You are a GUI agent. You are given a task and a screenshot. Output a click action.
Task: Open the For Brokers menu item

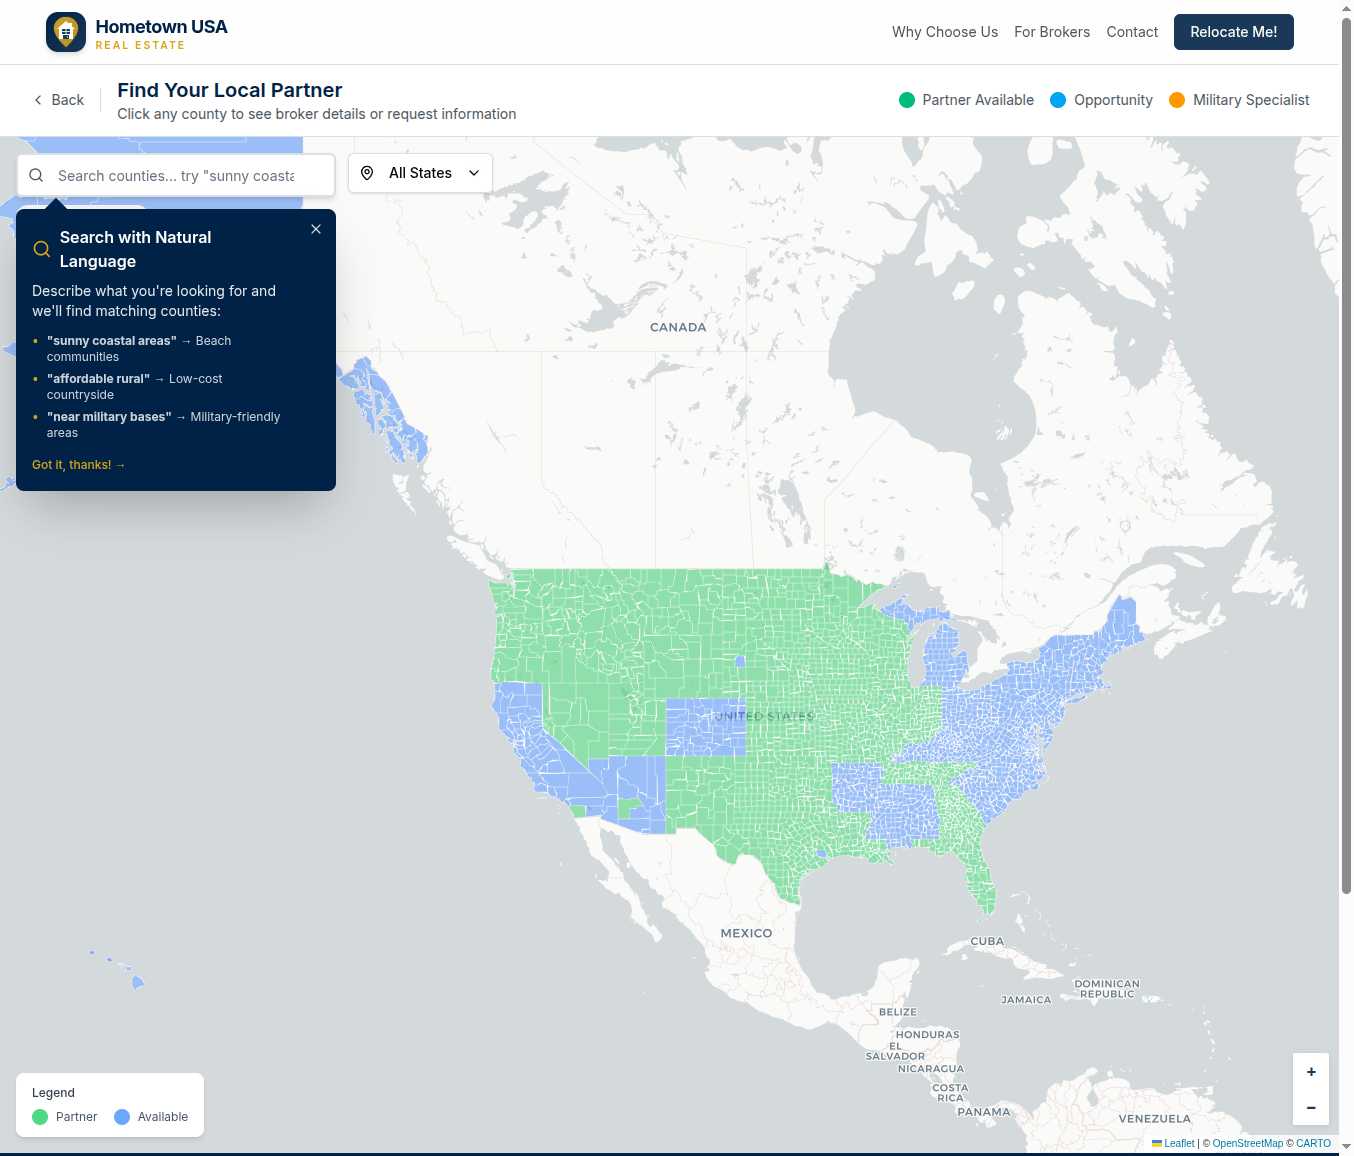(x=1052, y=31)
